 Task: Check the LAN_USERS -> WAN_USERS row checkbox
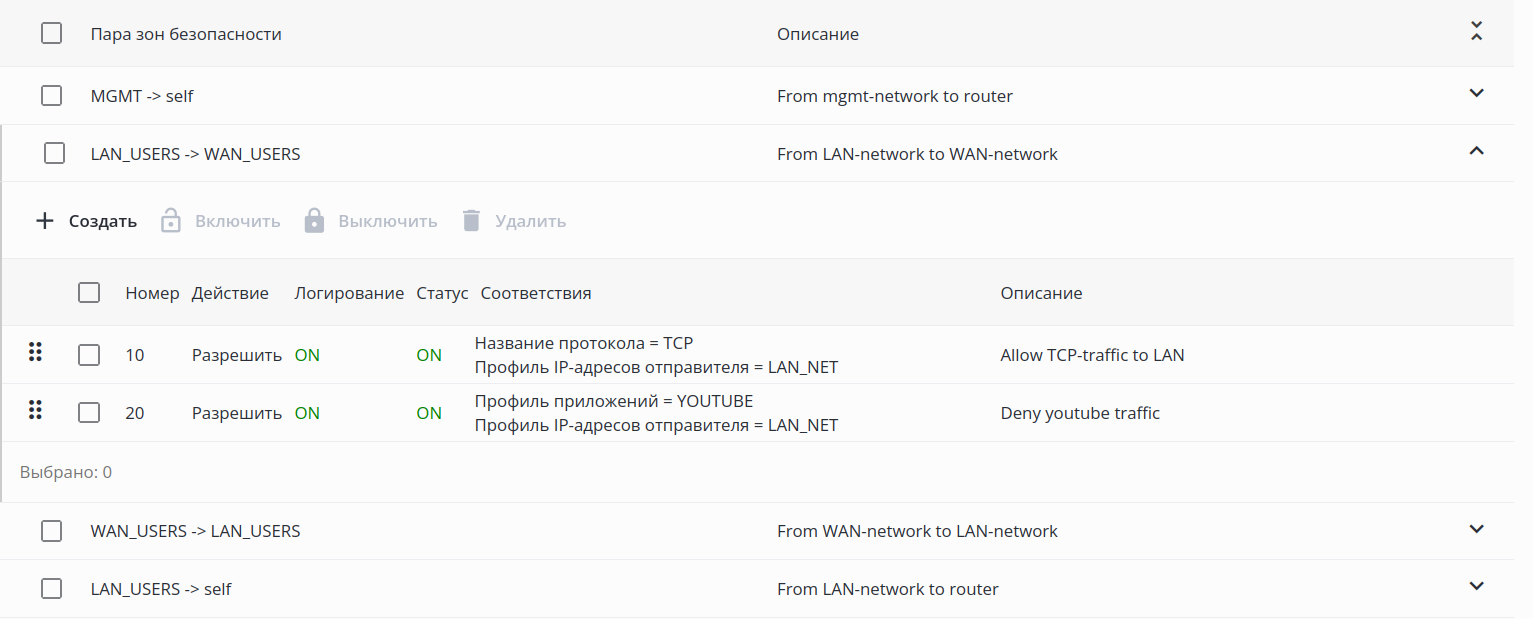[x=55, y=154]
